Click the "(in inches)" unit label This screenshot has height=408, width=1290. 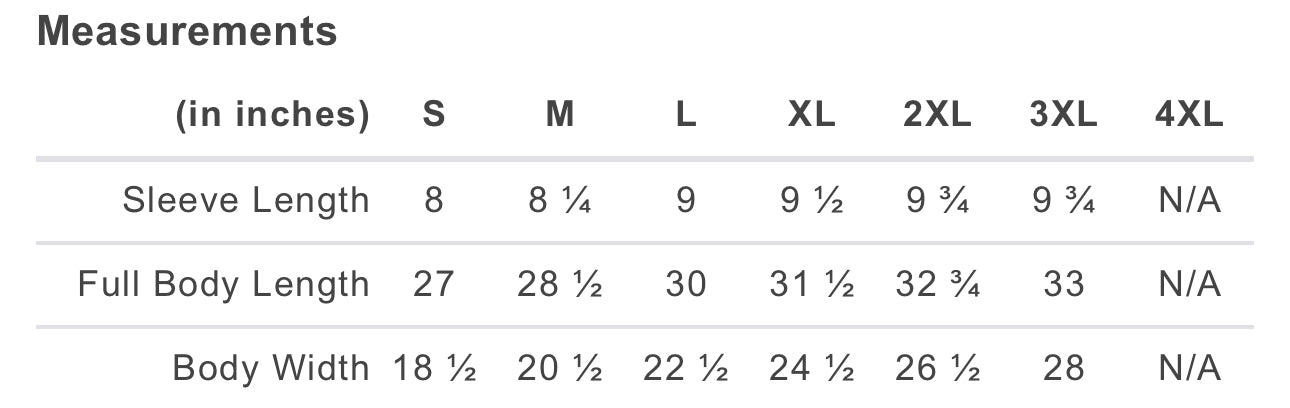pos(272,116)
